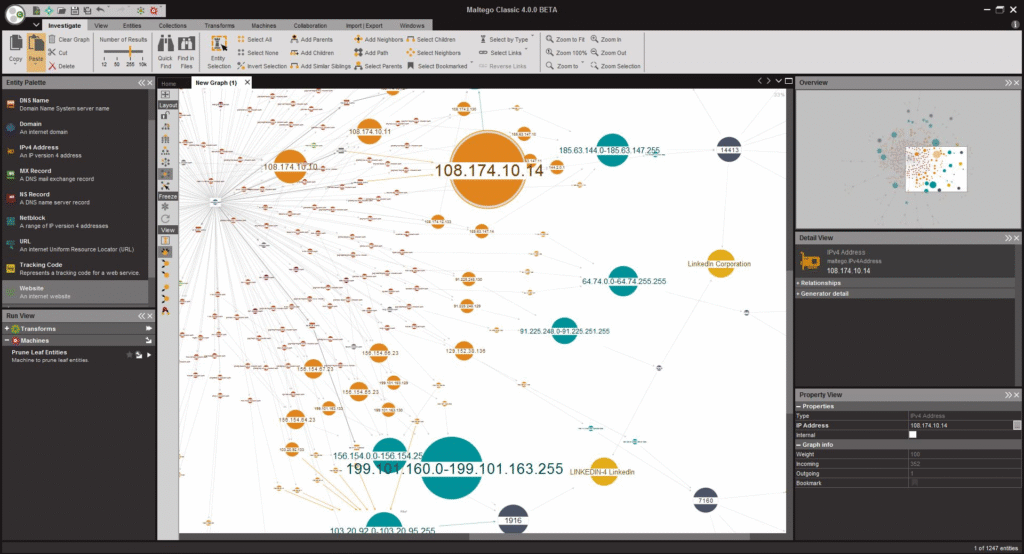
Task: Open the Import | Export ribbon tab
Action: 364,25
